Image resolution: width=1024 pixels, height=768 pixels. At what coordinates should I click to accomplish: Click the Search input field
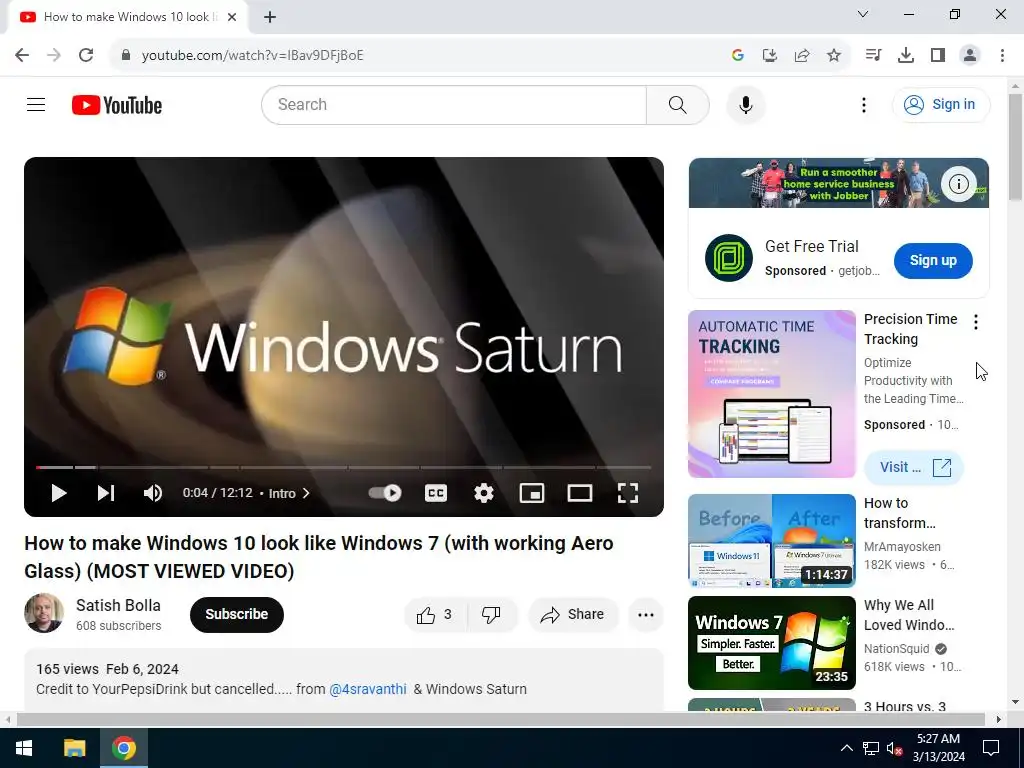click(454, 104)
